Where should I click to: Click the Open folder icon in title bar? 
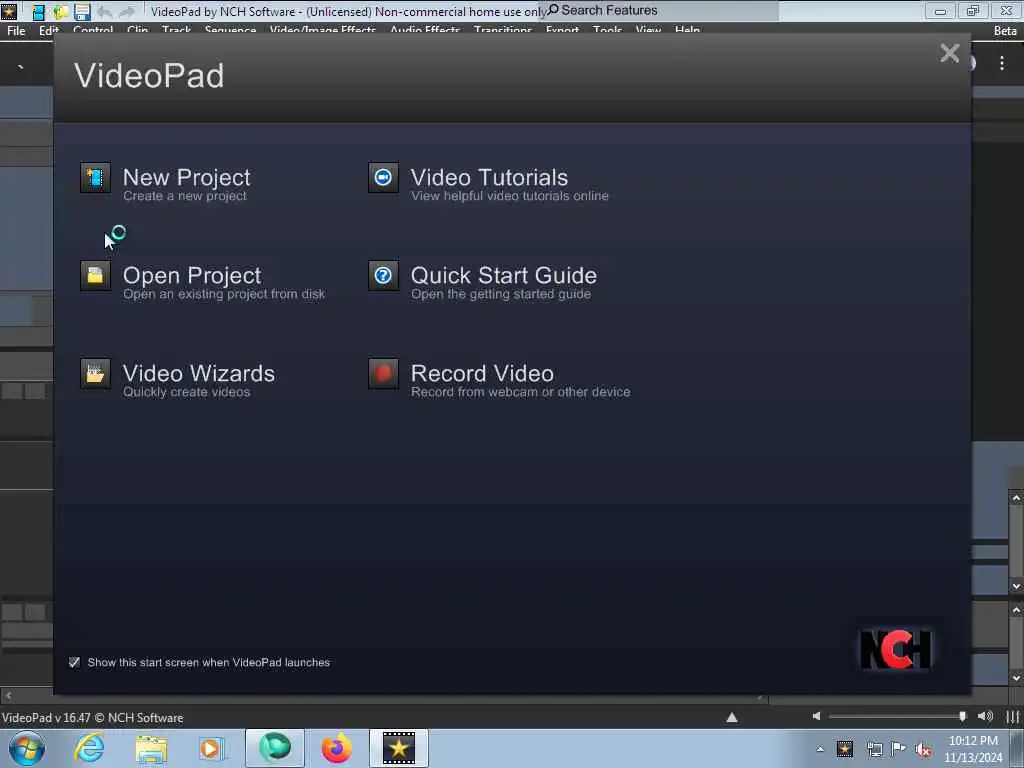(61, 11)
